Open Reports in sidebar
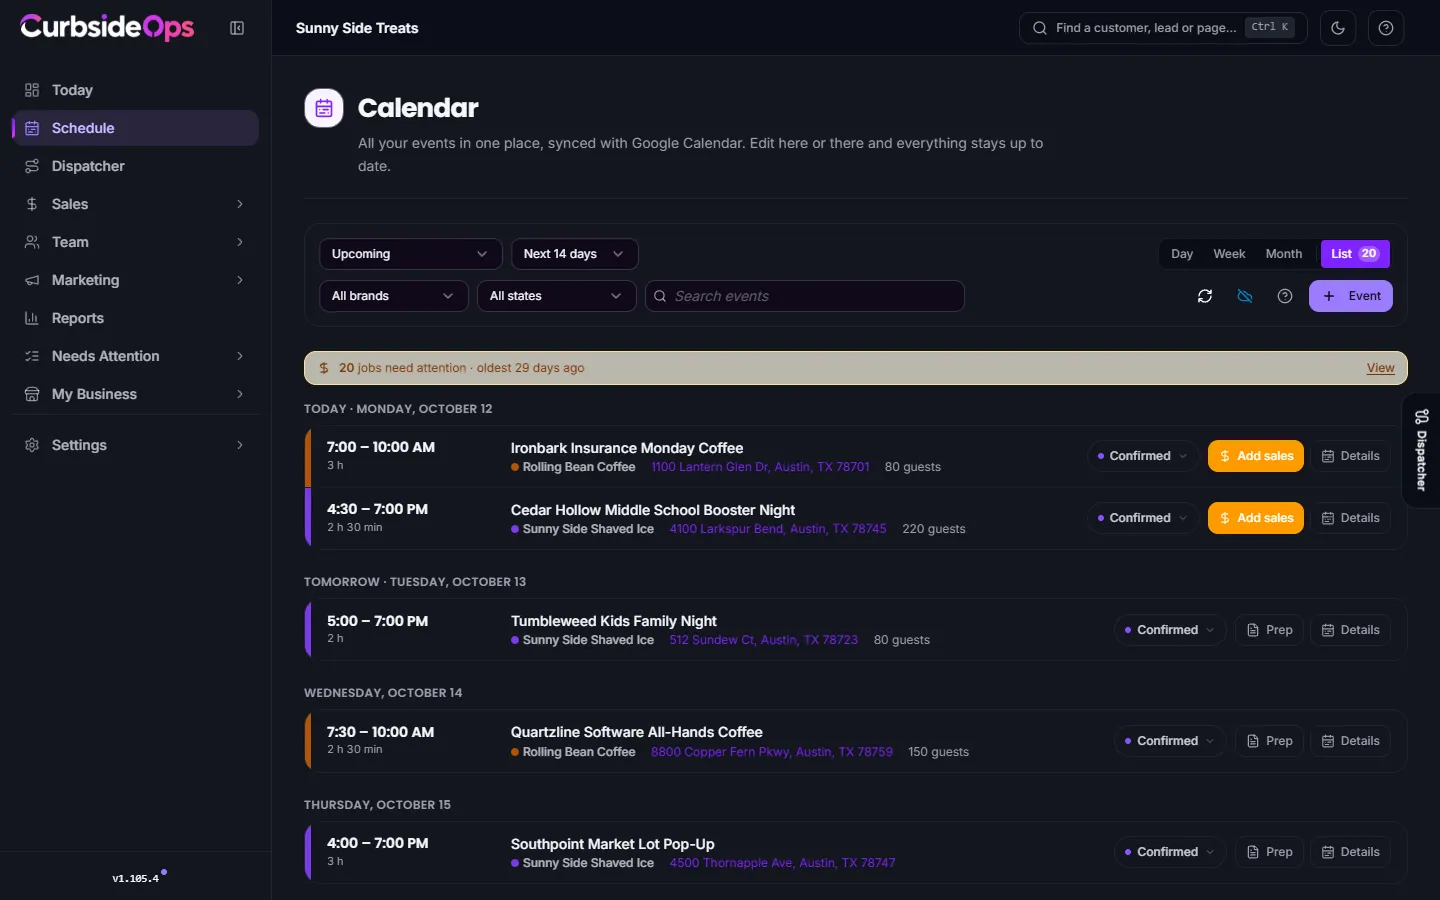Screen dimensions: 1440x900 [135, 318]
